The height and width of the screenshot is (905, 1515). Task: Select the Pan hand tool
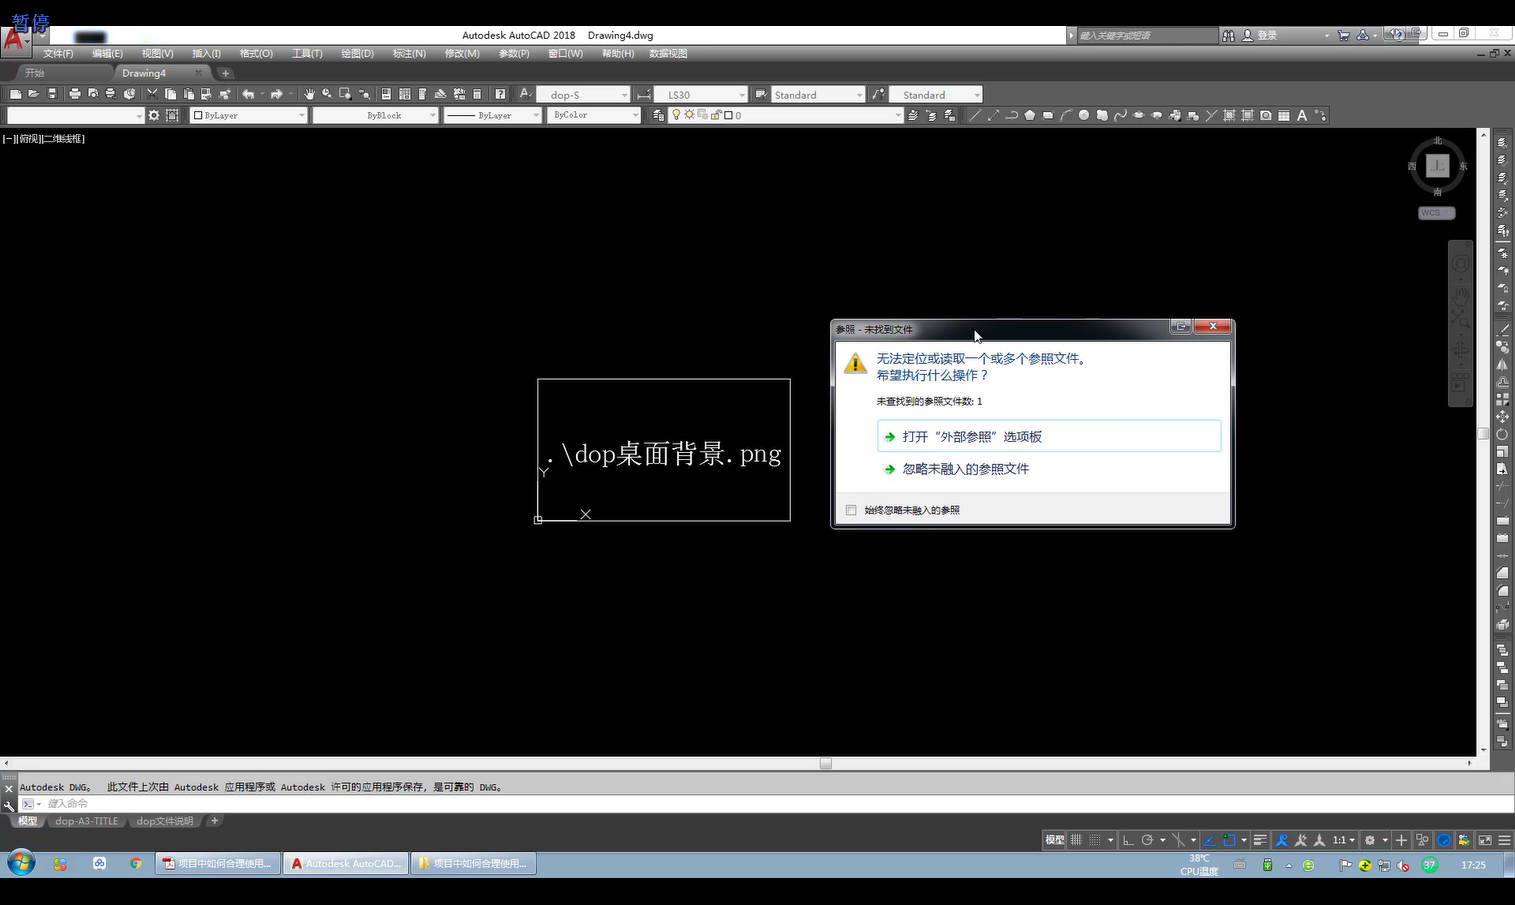(x=309, y=94)
